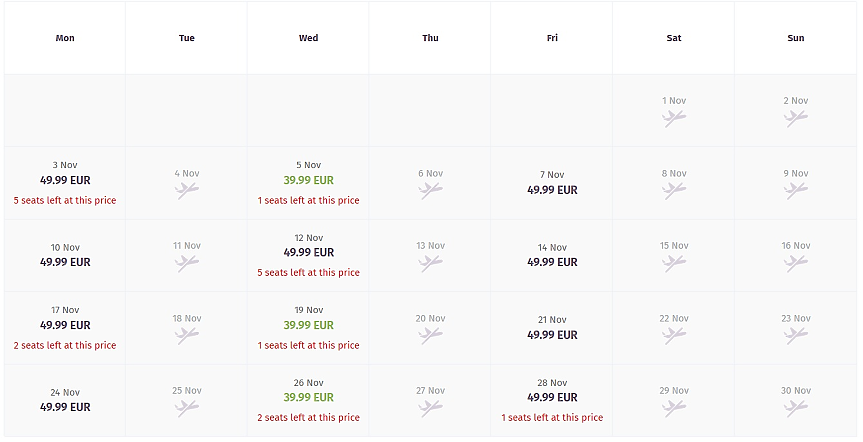Image resolution: width=863 pixels, height=442 pixels.
Task: Click the unavailable plane icon on 11 Nov
Action: (x=187, y=263)
